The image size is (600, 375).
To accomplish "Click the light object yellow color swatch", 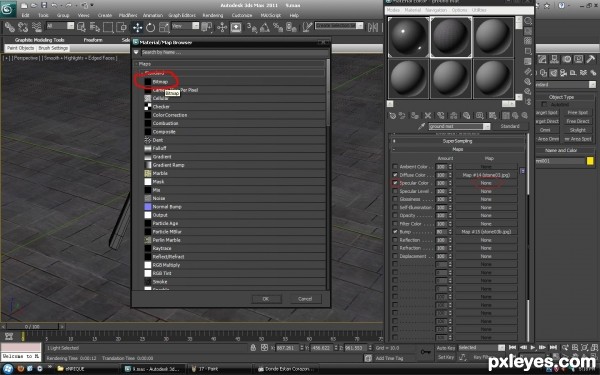I will tap(590, 161).
